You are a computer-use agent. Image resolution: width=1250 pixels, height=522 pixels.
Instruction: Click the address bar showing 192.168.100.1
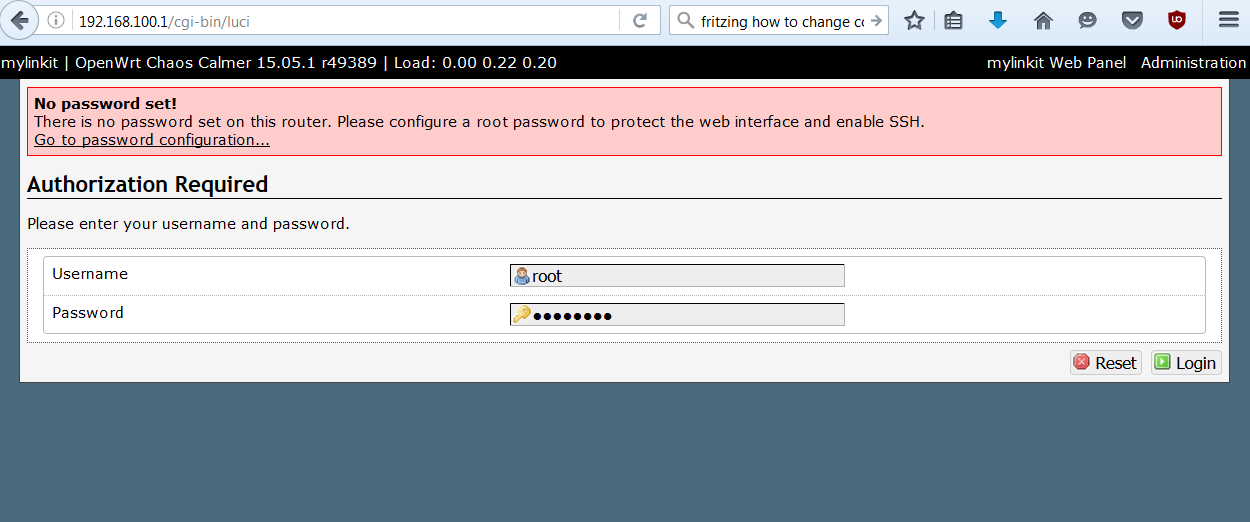[340, 21]
